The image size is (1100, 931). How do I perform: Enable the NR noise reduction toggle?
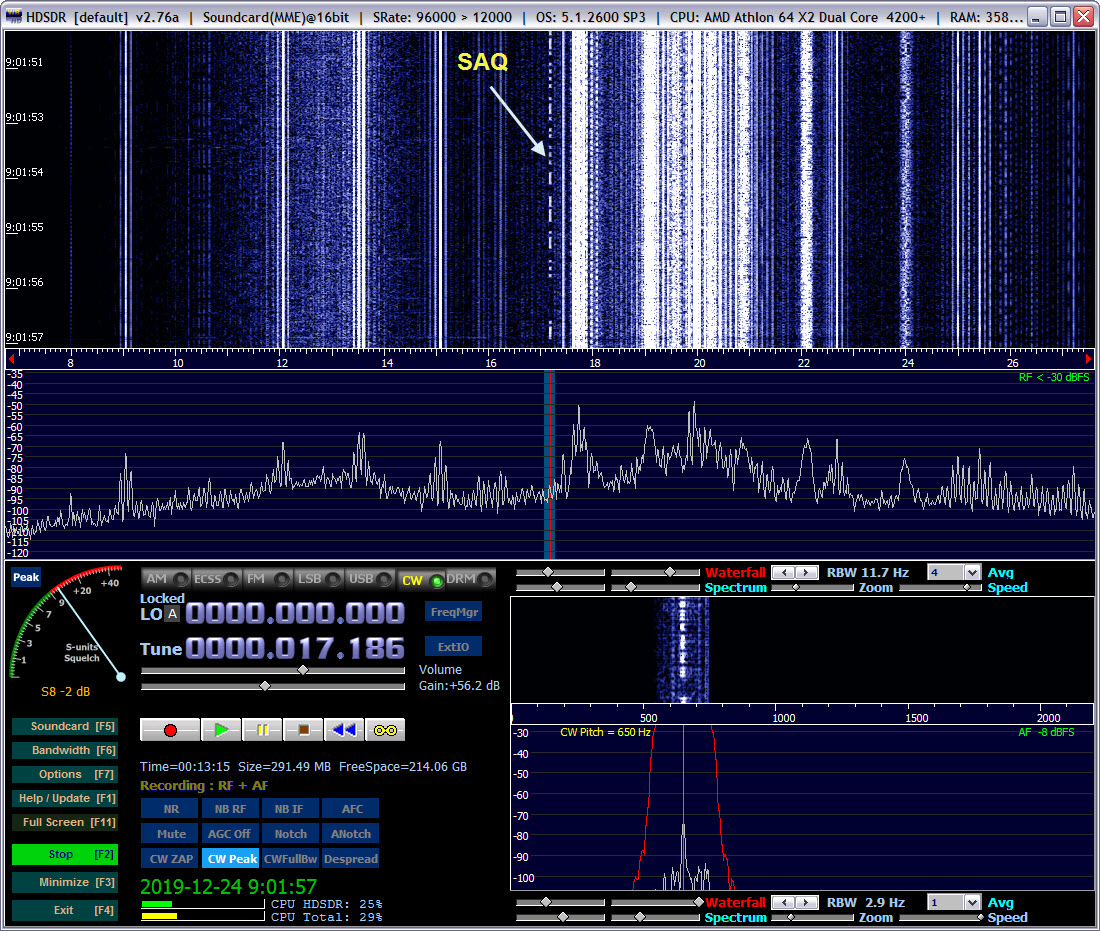click(x=171, y=808)
